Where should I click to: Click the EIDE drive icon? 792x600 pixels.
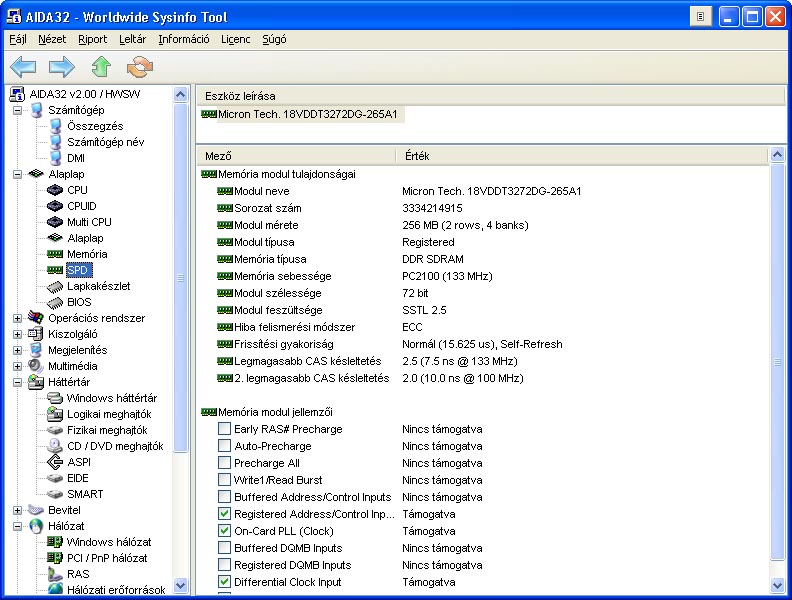click(x=55, y=478)
